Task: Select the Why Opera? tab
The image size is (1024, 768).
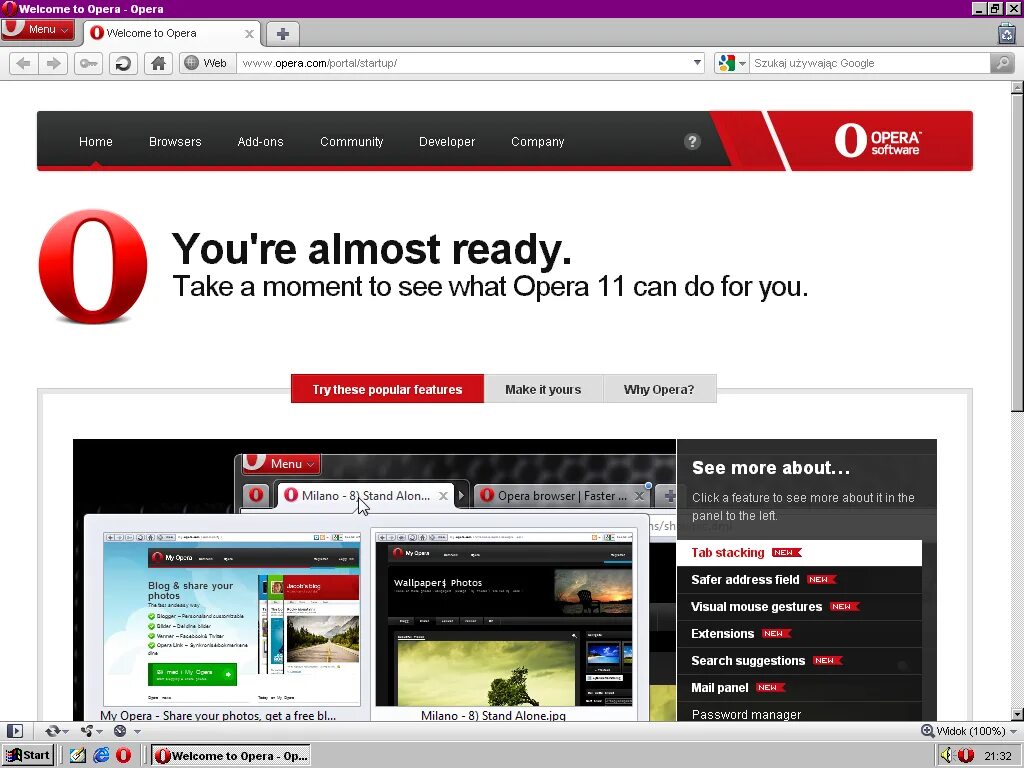Action: (660, 389)
